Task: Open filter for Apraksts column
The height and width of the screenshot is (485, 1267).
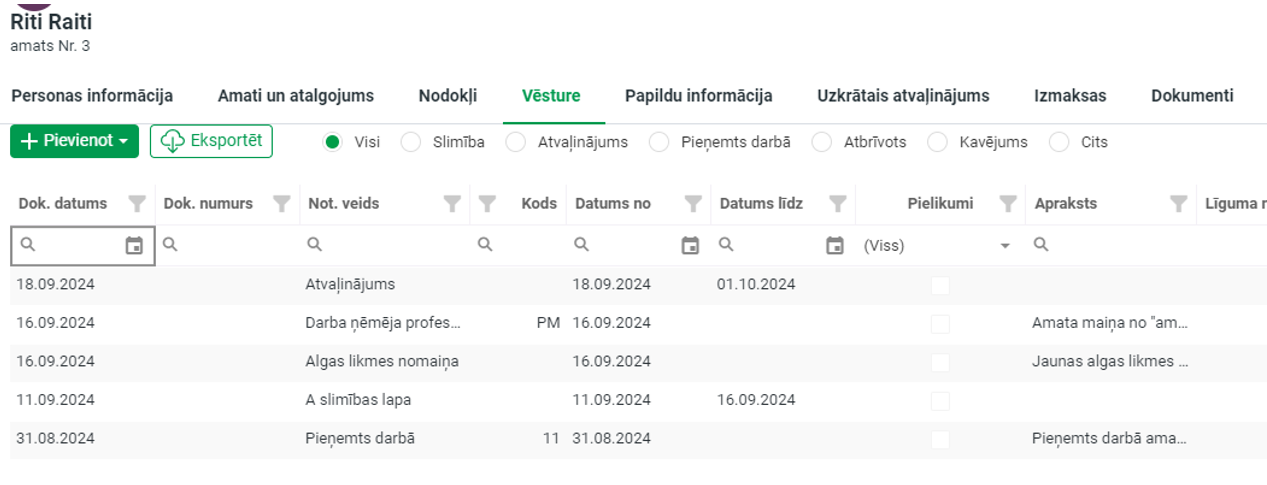Action: point(1179,204)
